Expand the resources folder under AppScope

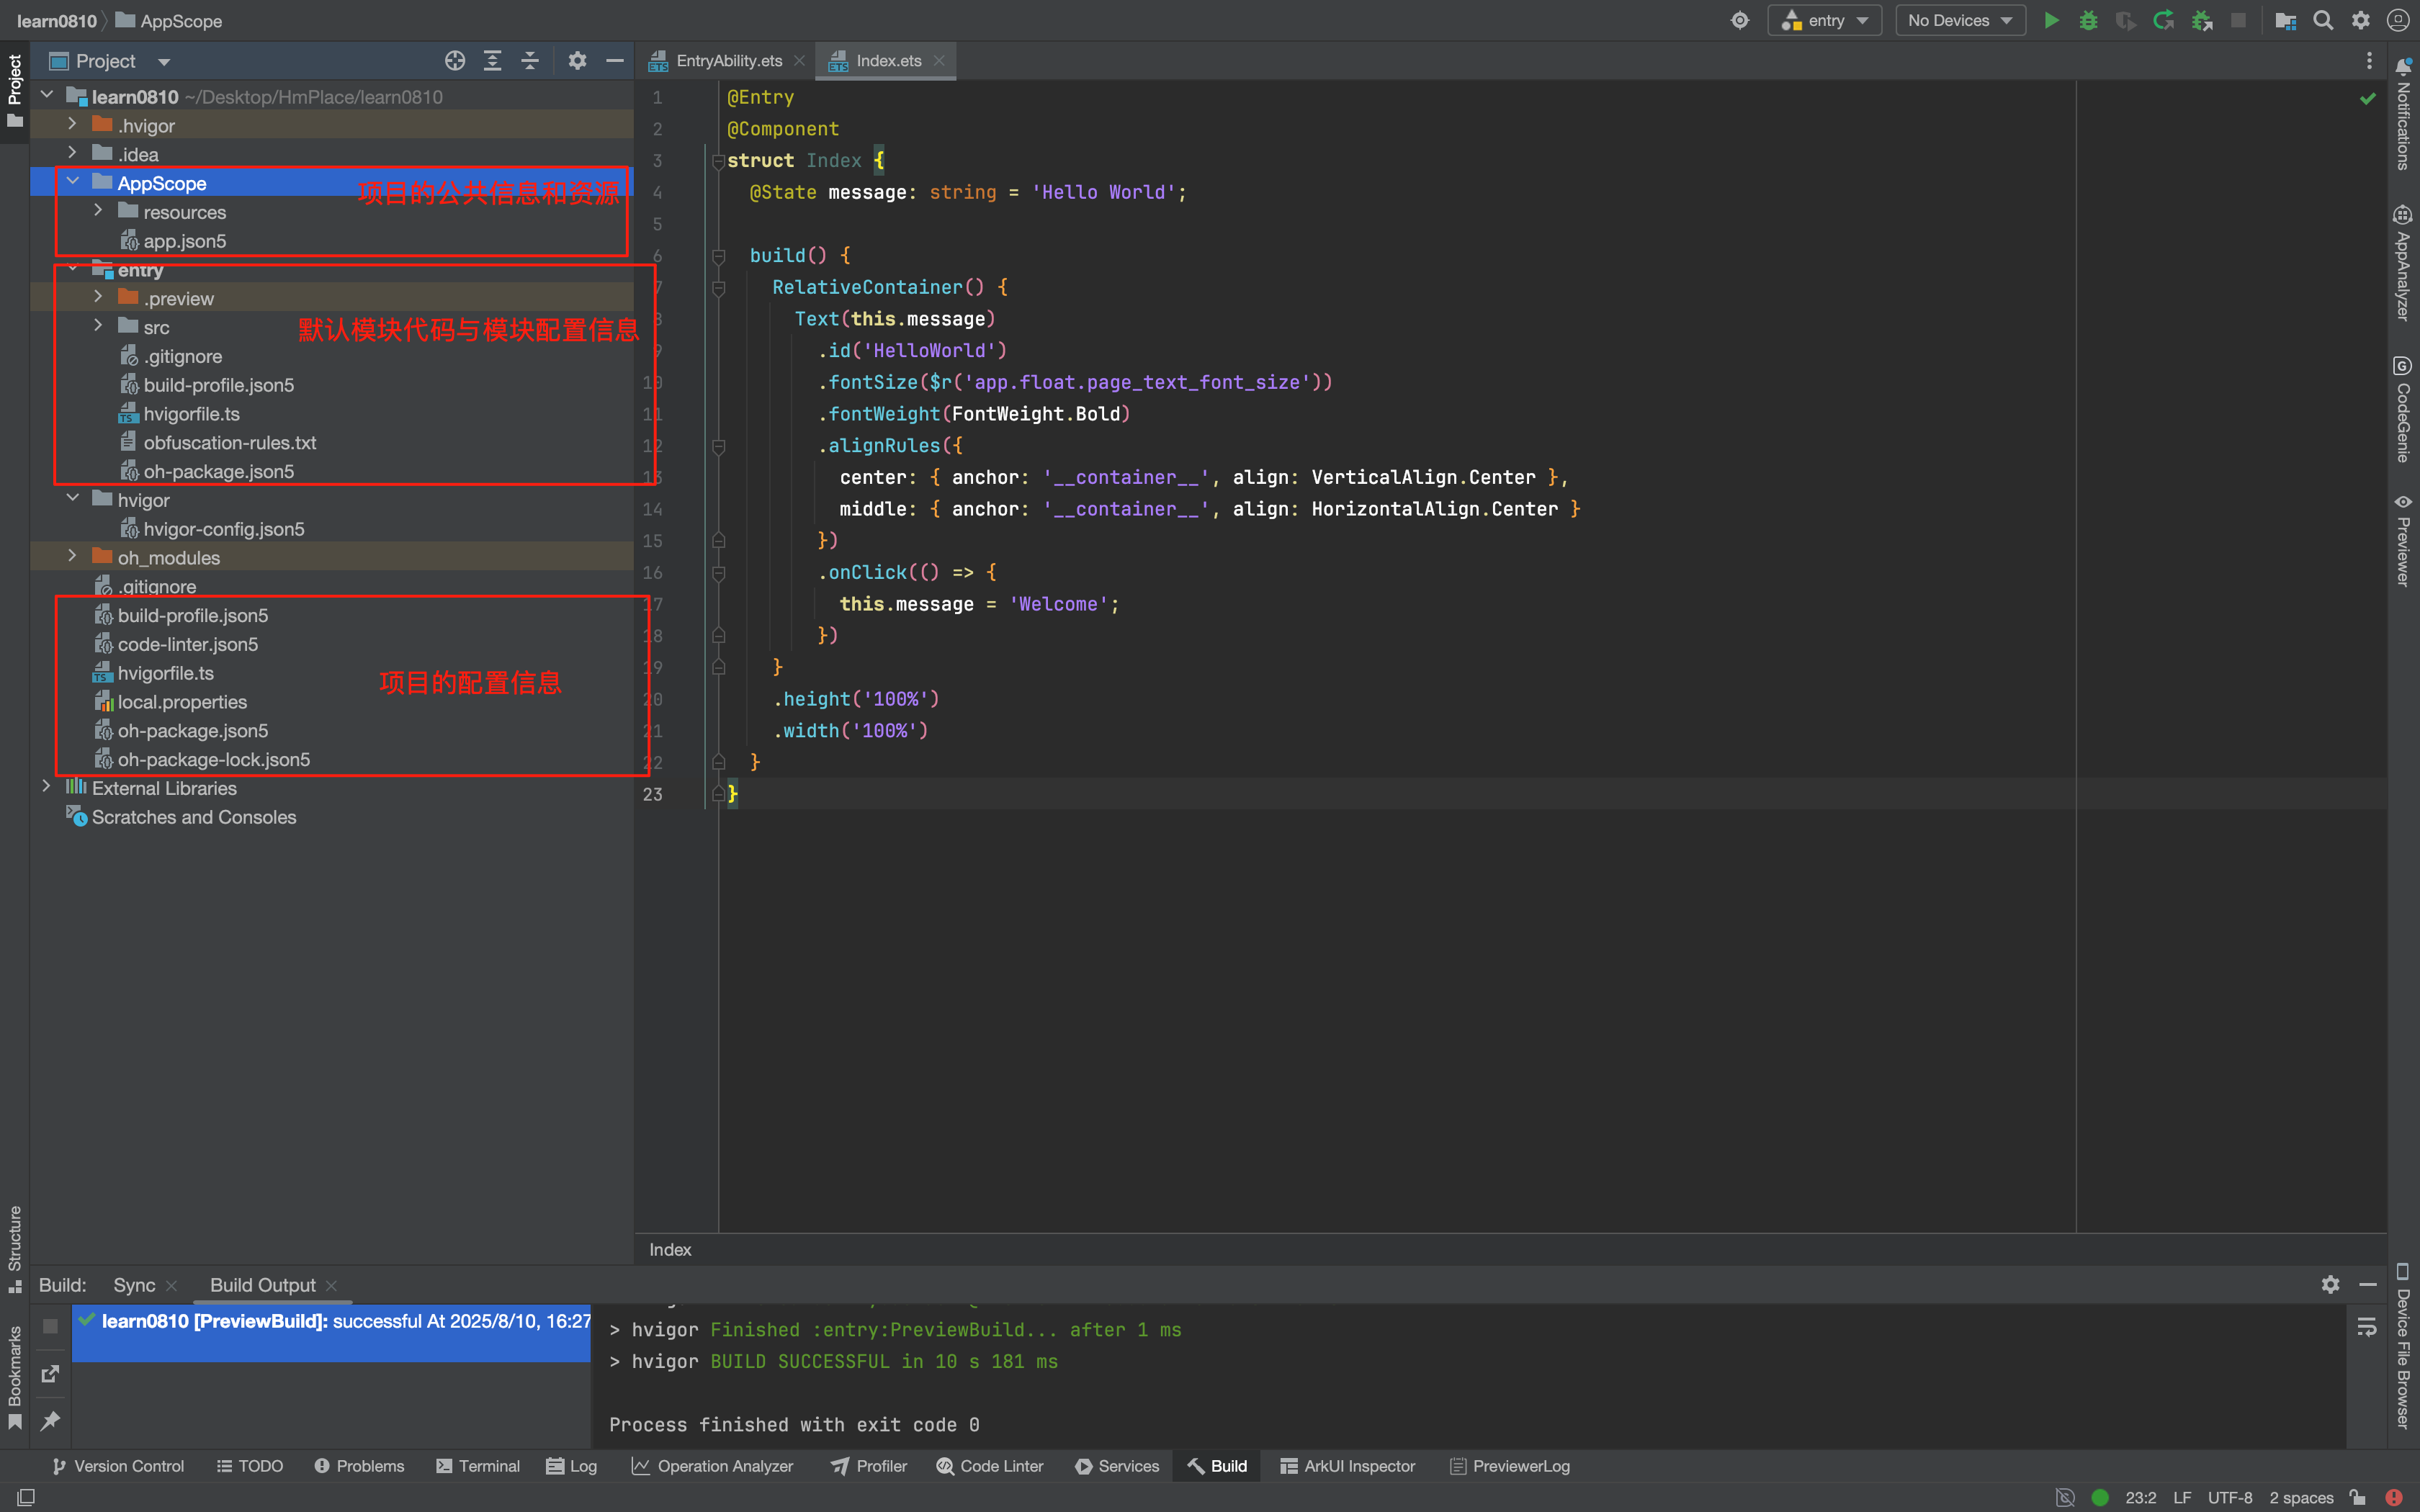click(x=98, y=211)
